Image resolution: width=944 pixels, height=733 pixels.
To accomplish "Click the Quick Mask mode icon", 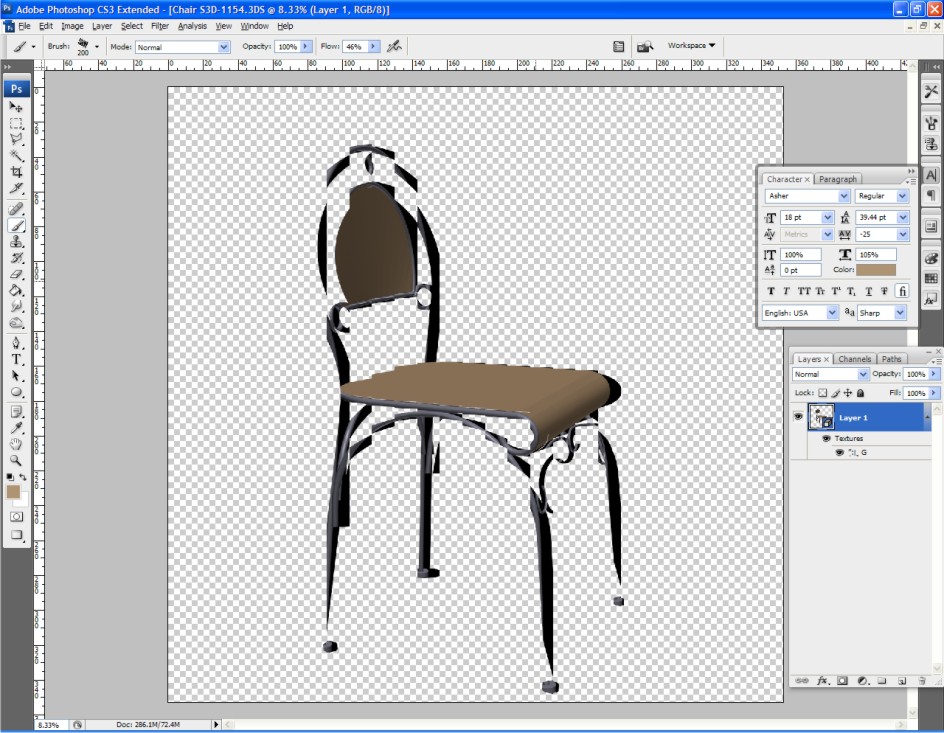I will [x=16, y=516].
